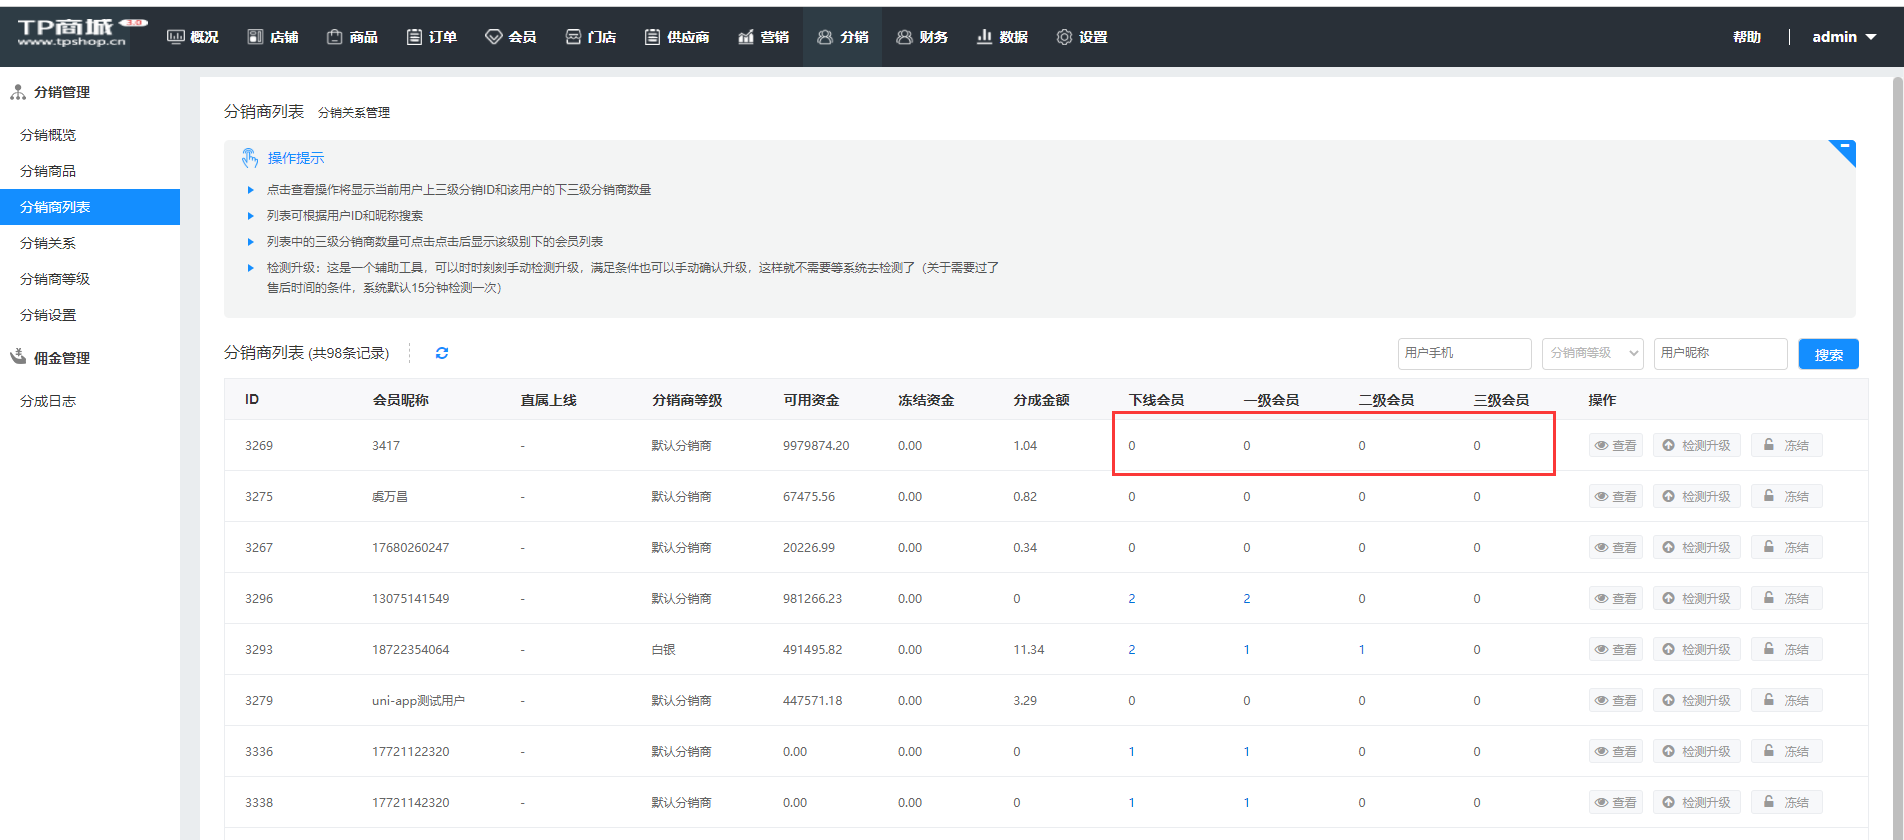
Task: Click 冻结 for uni-app测试用户
Action: 1786,701
